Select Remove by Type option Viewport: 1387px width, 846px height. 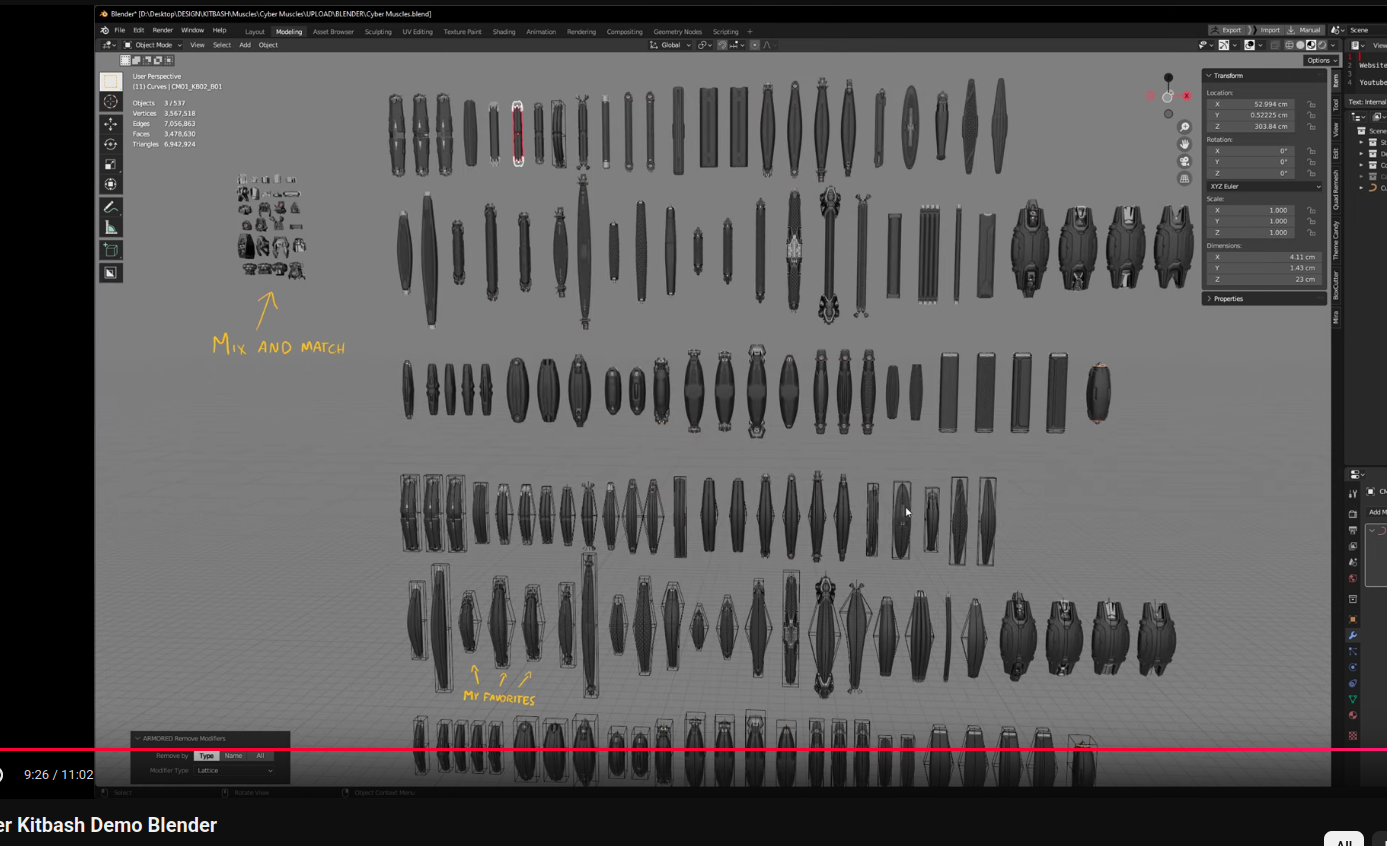206,756
